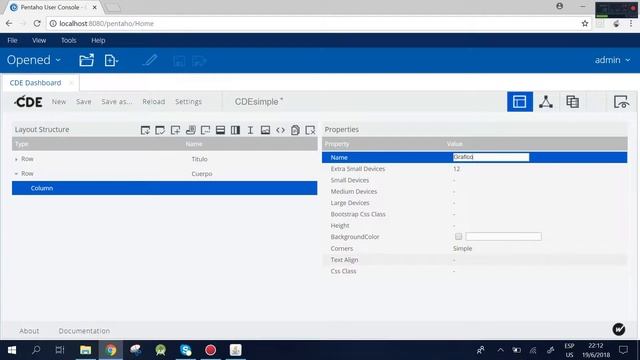Click the CDE New button
This screenshot has width=640, height=360.
59,102
